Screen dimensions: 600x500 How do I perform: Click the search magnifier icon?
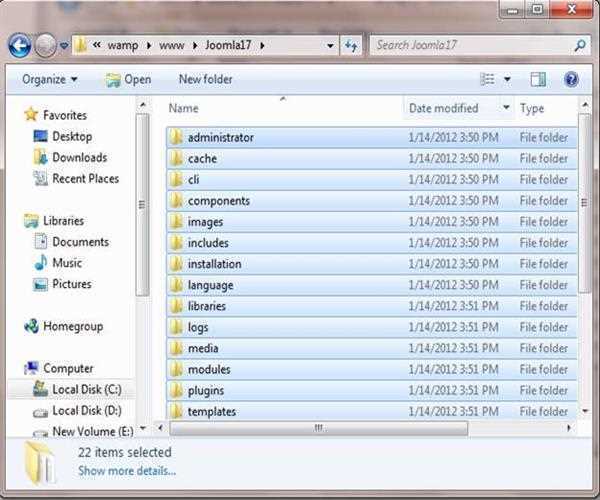(579, 46)
